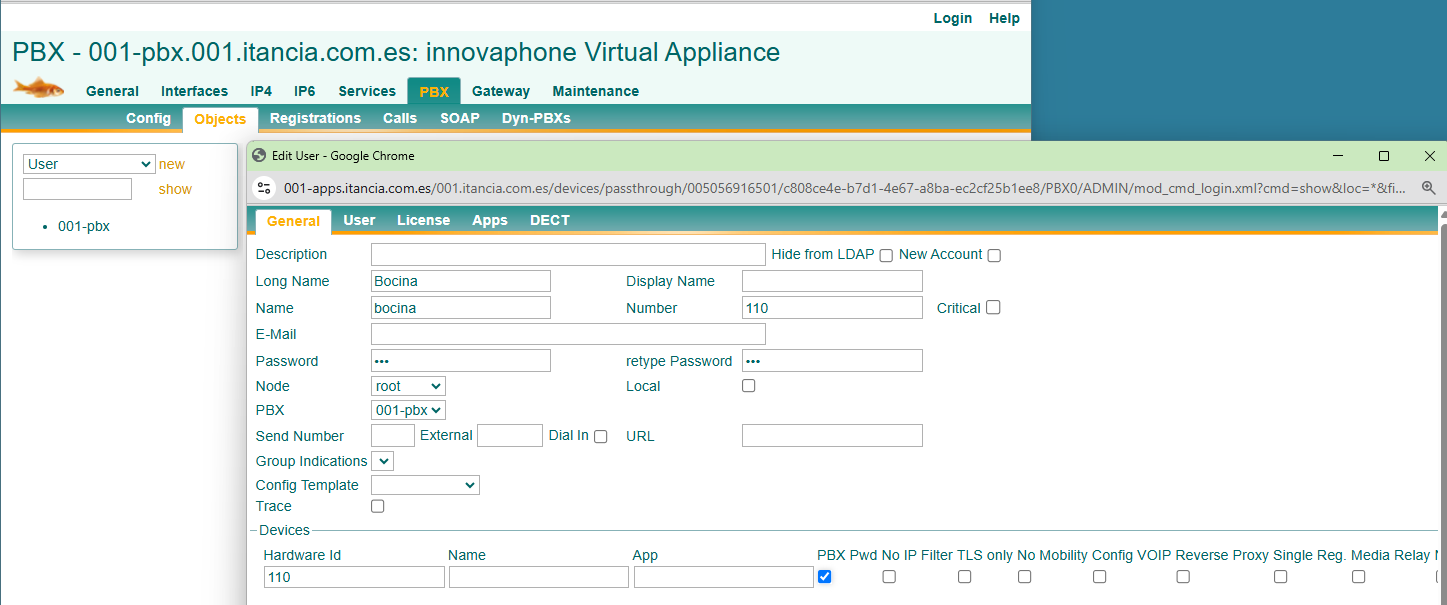
Task: Open the PBX dropdown showing 001-pbx
Action: tap(408, 410)
